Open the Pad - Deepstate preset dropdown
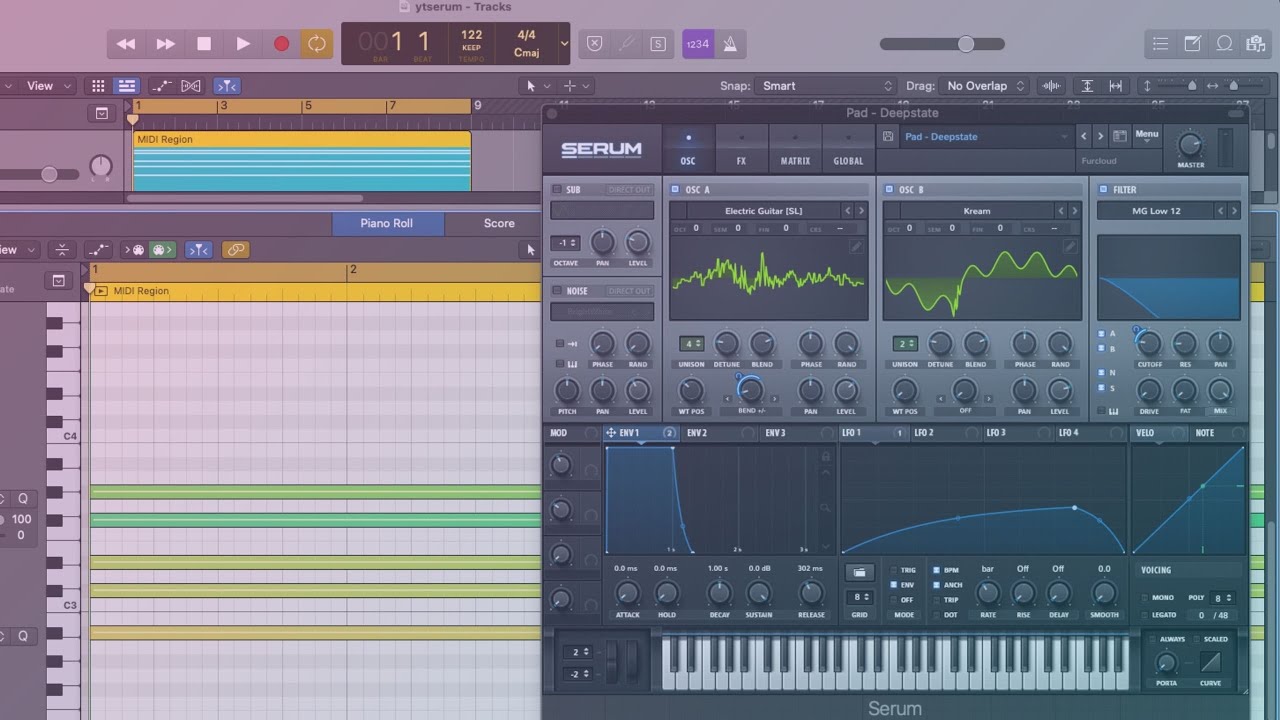This screenshot has height=720, width=1280. pos(986,137)
